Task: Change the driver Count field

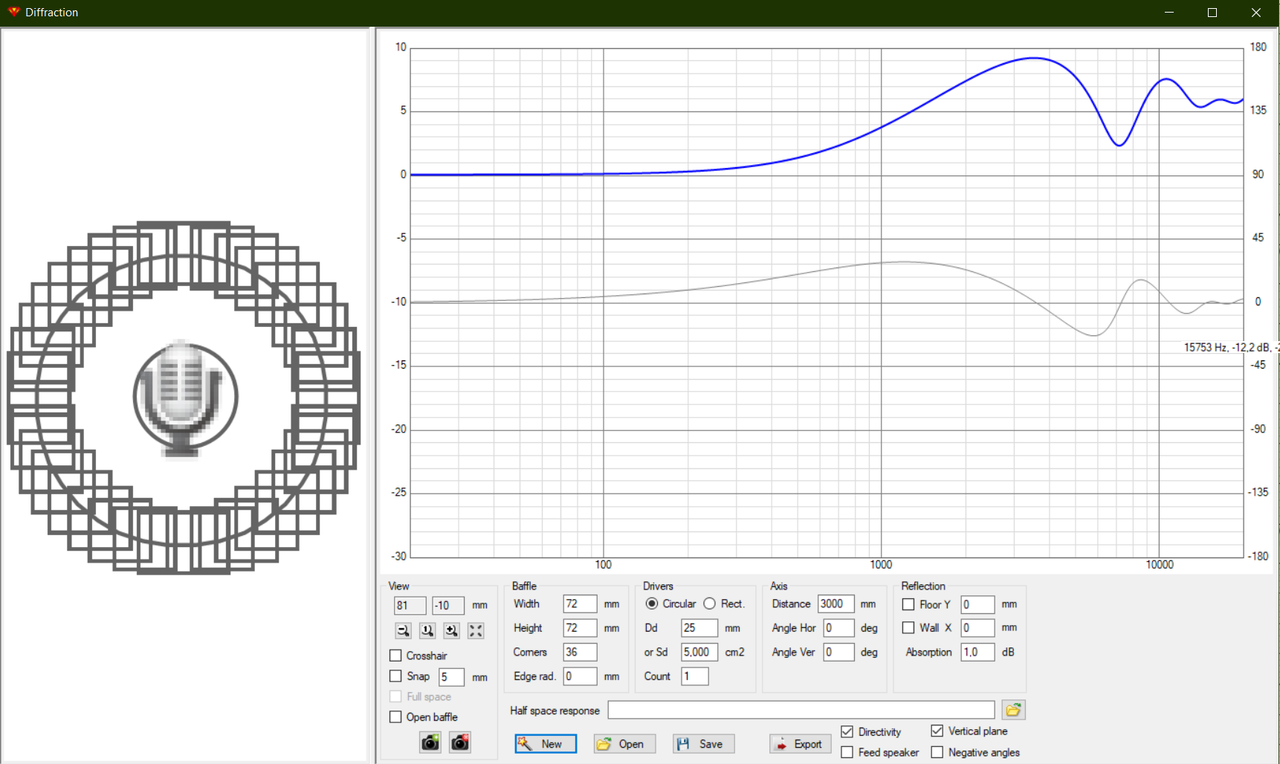Action: [695, 676]
